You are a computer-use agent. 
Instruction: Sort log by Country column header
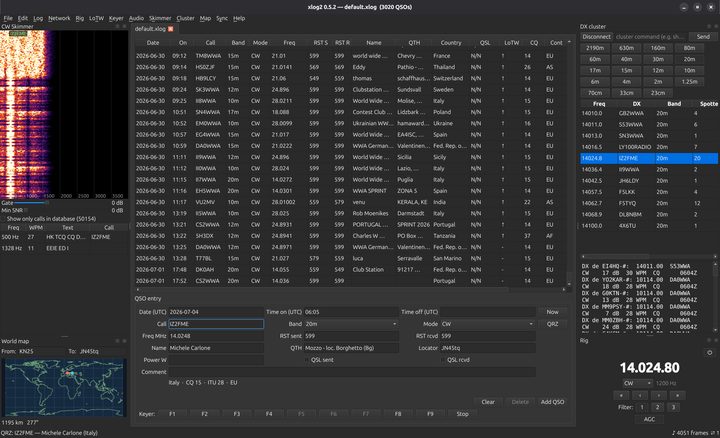[x=451, y=43]
